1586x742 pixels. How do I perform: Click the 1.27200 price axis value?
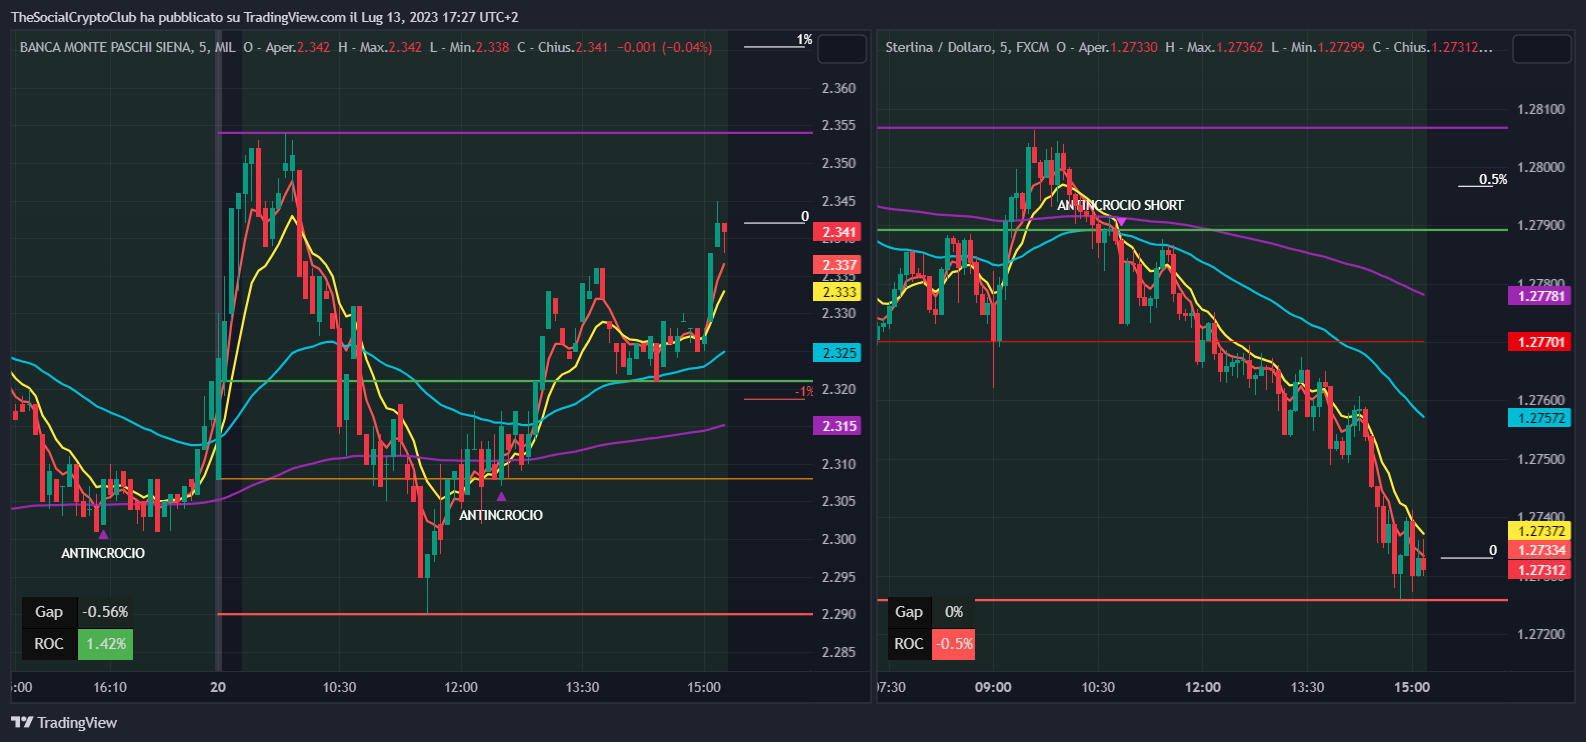1541,634
